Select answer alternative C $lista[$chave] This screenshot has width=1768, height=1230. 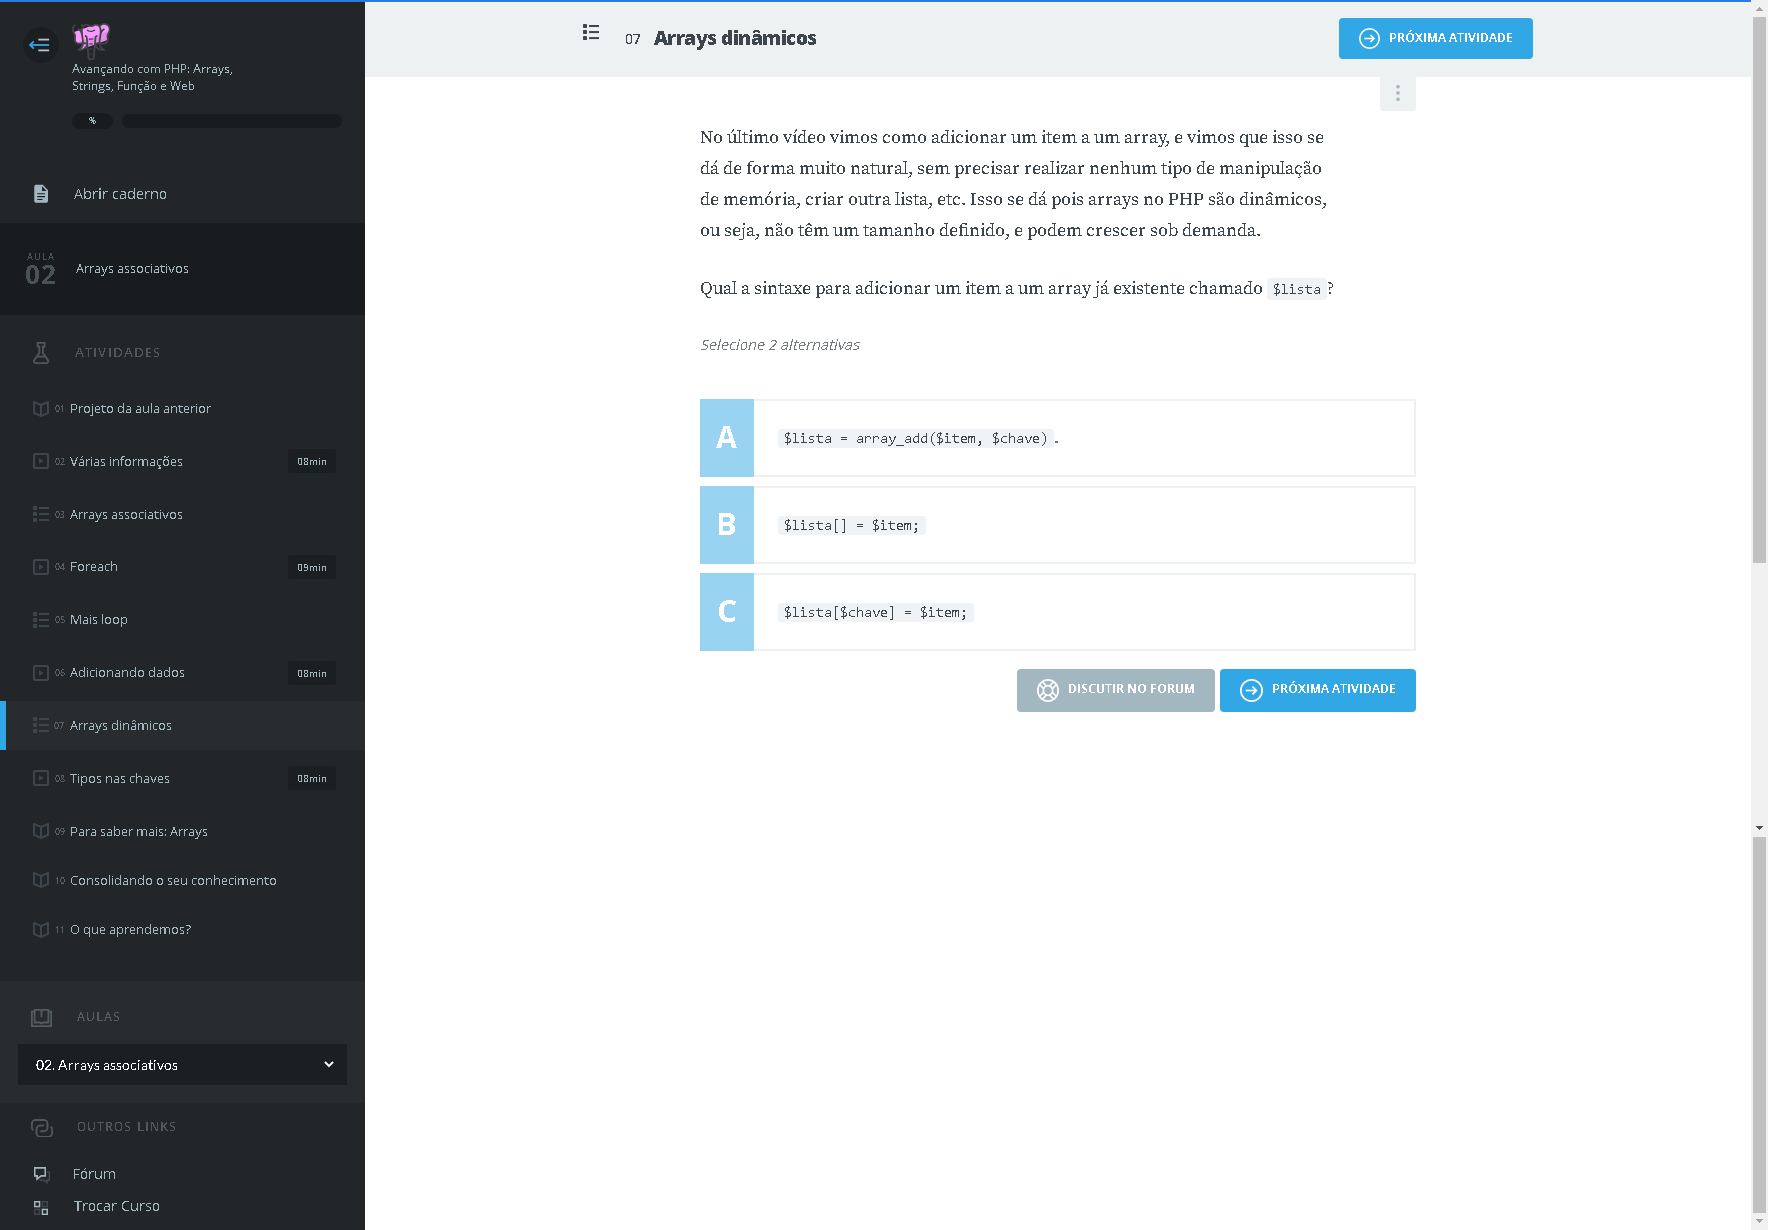click(1057, 612)
